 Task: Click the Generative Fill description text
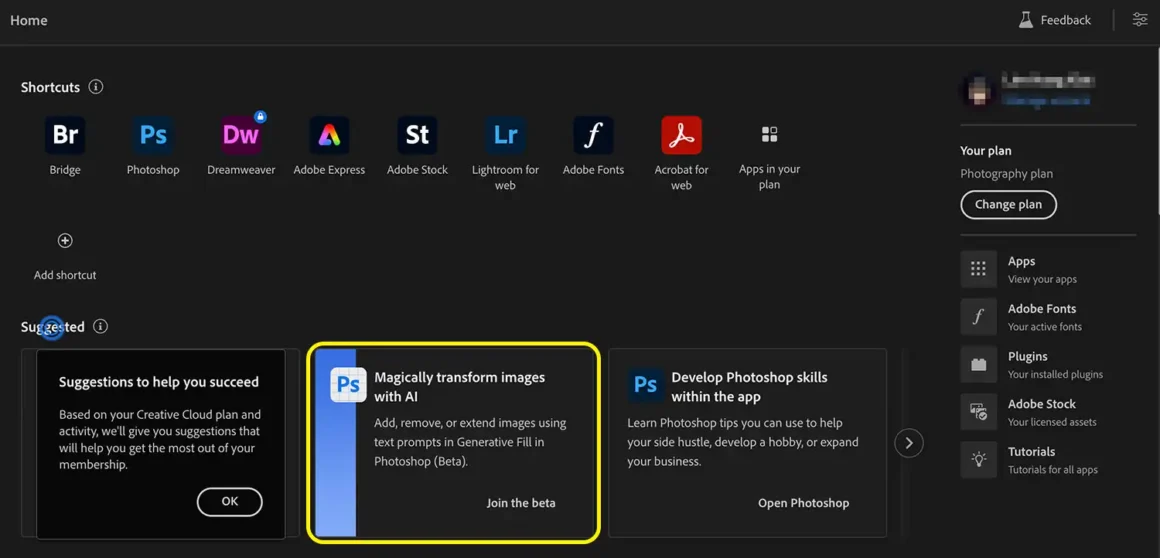(471, 443)
